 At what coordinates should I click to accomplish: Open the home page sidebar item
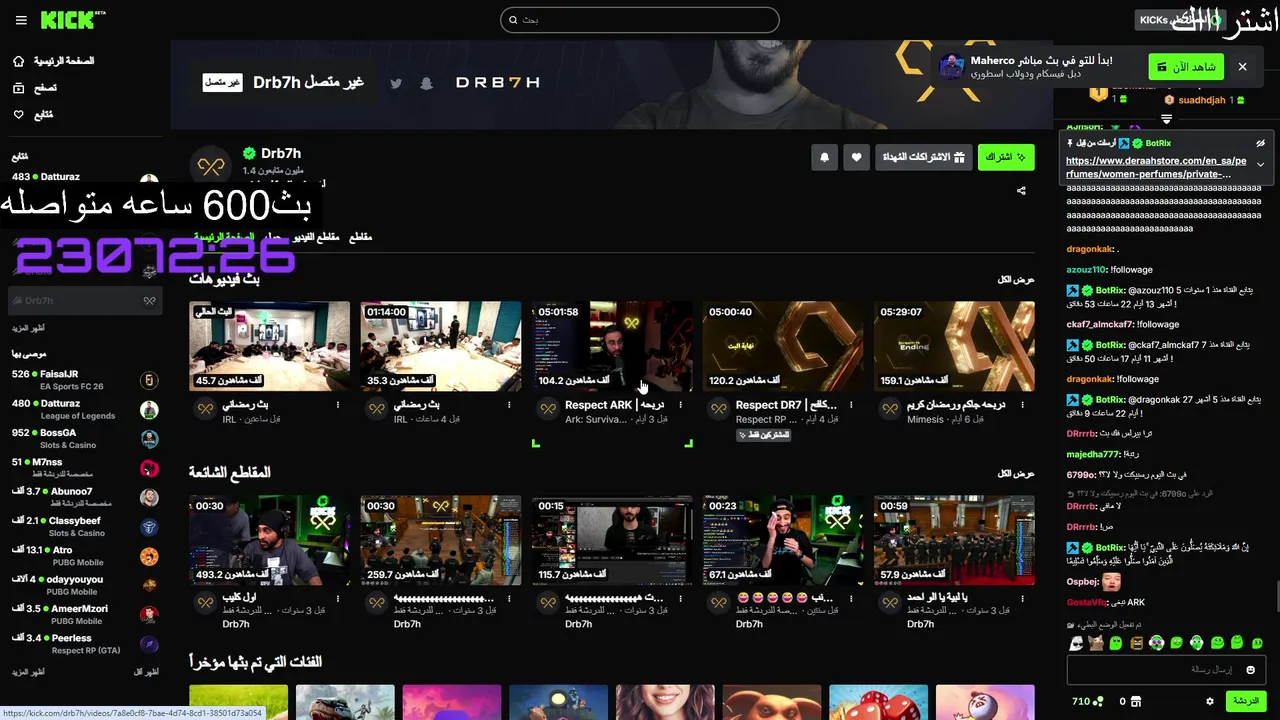coord(54,61)
